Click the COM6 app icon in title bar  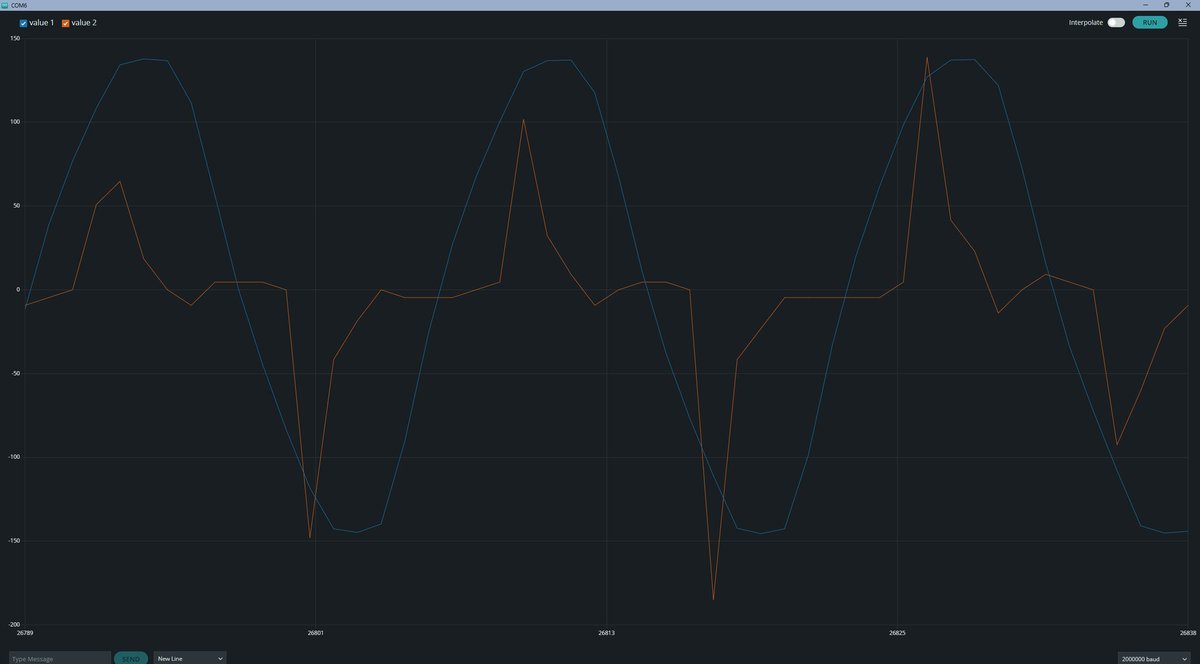5,5
